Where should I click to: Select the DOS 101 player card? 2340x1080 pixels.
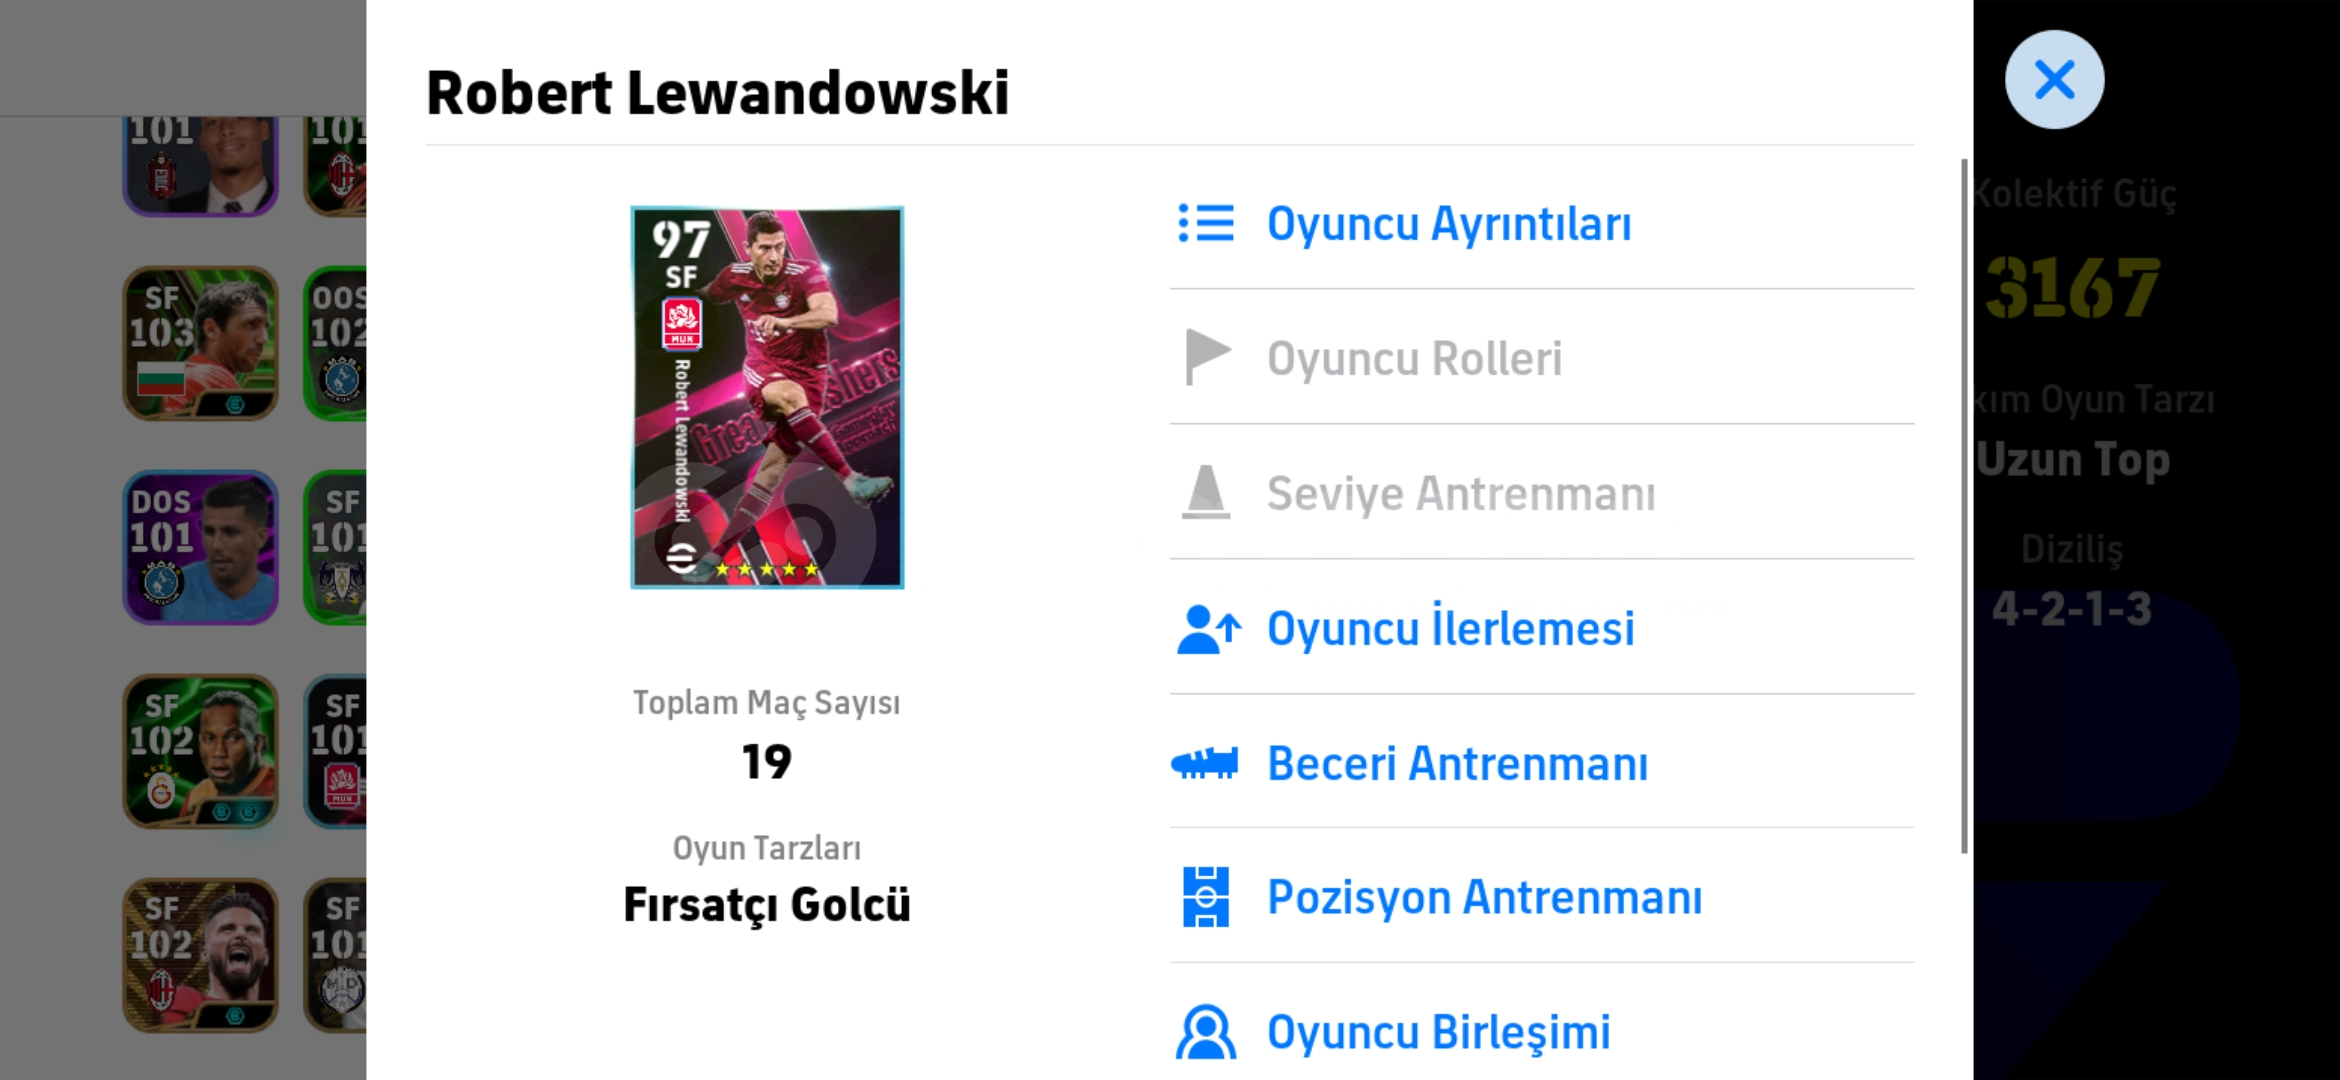click(200, 548)
